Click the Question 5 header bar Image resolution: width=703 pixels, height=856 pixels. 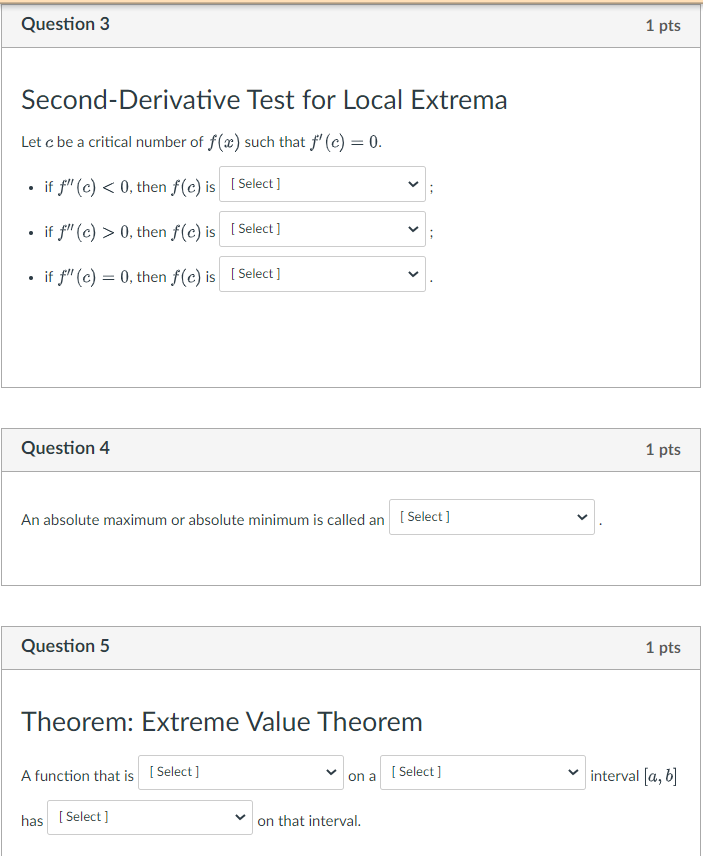coord(350,647)
